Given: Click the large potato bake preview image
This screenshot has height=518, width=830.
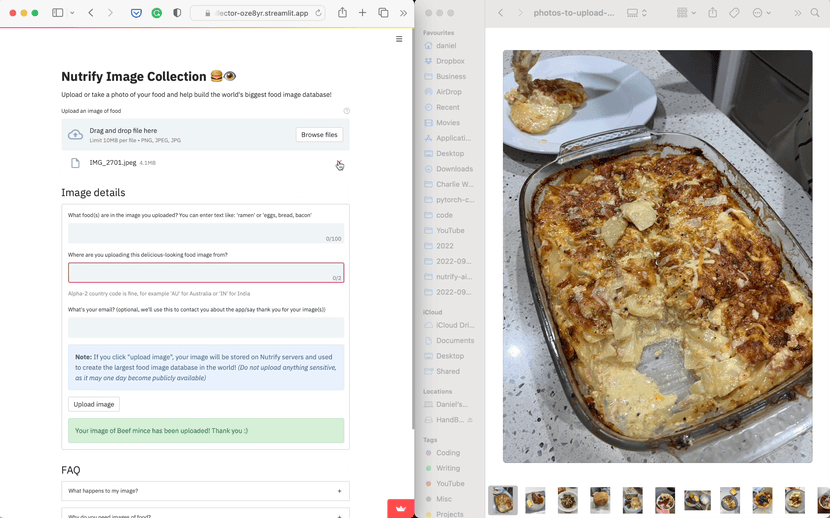Looking at the screenshot, I should [x=657, y=256].
